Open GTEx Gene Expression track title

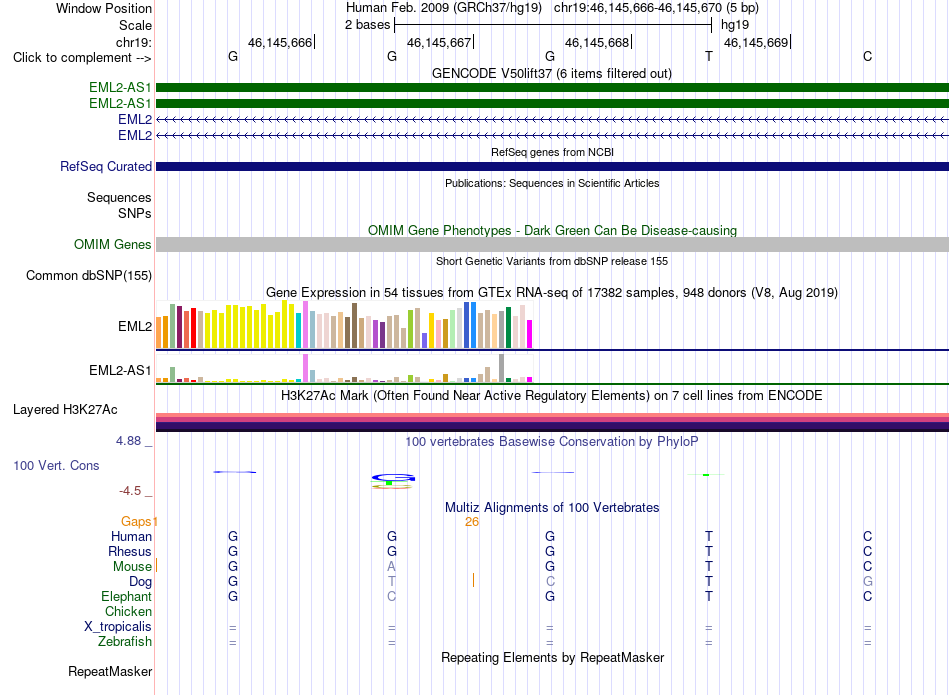click(552, 293)
